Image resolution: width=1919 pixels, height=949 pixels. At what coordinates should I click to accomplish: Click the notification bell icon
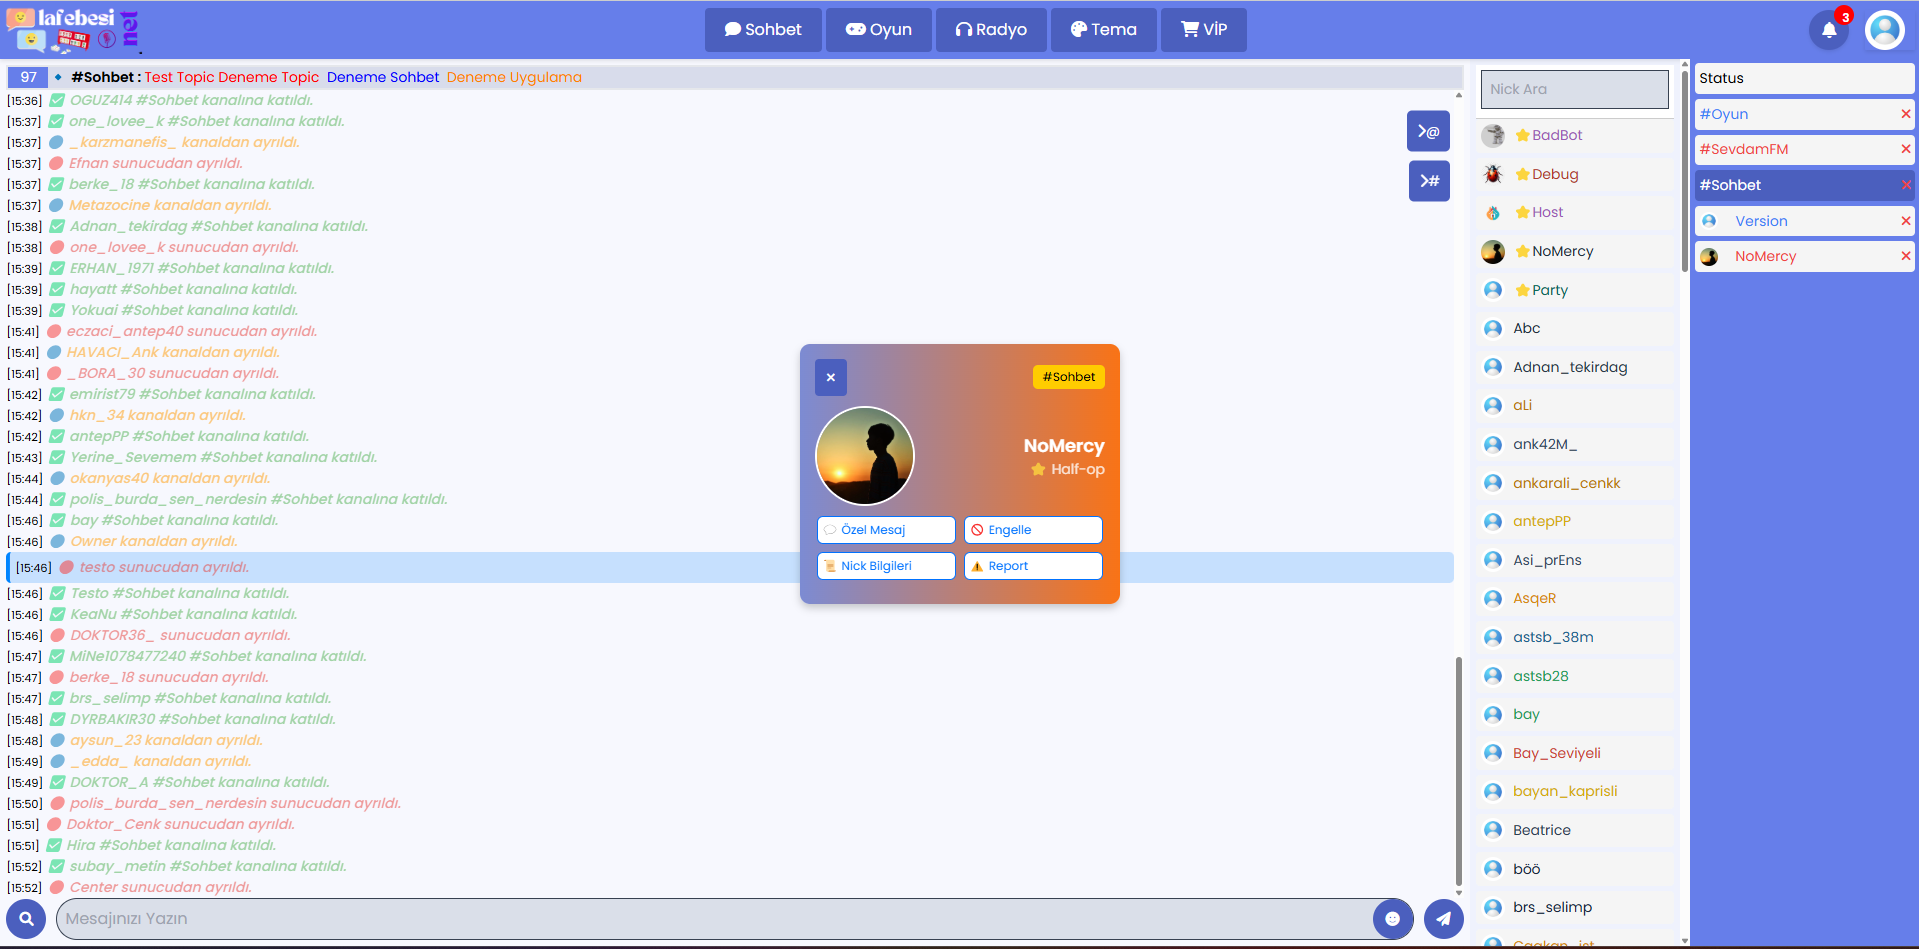coord(1829,30)
